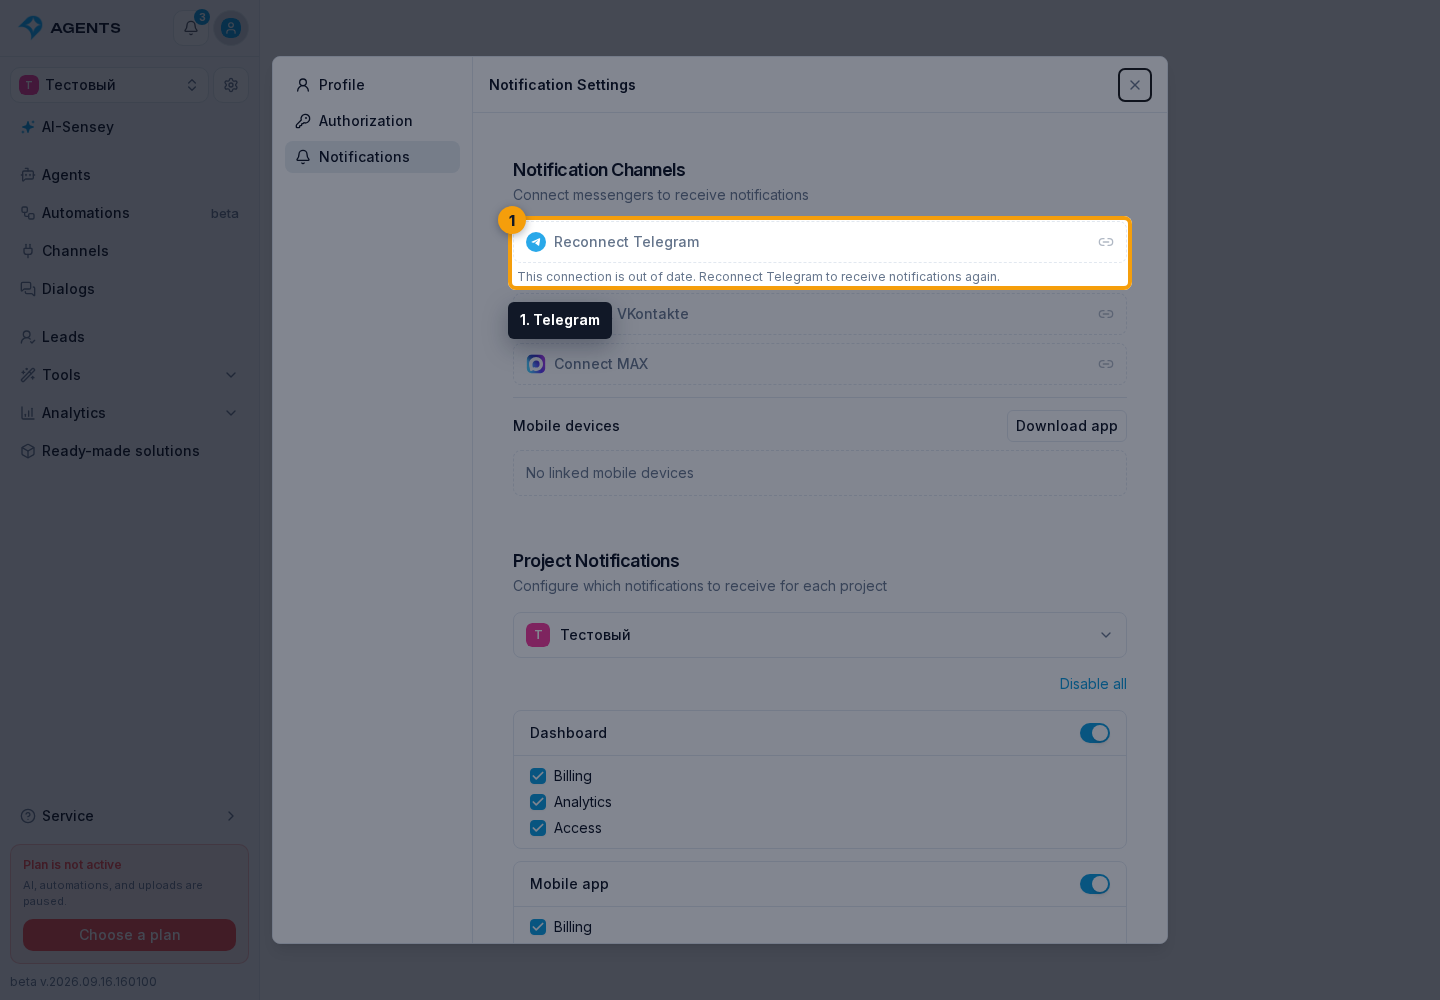Click the project settings gear icon
Viewport: 1440px width, 1000px height.
click(x=231, y=85)
